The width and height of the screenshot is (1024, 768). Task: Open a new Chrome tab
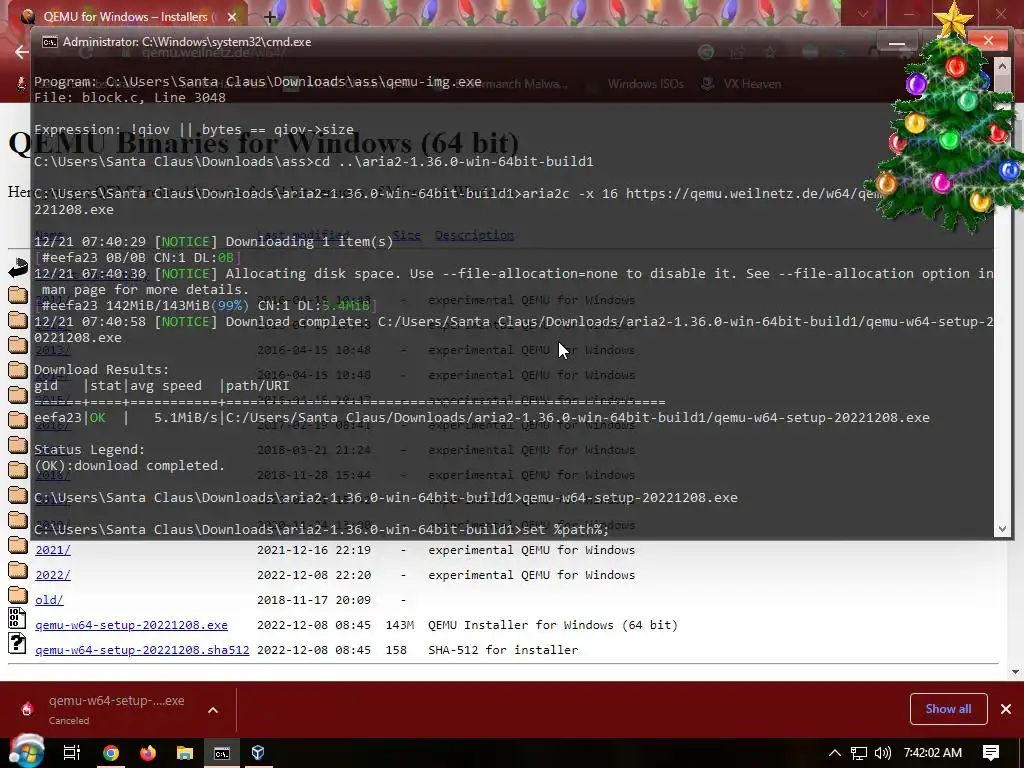(269, 17)
